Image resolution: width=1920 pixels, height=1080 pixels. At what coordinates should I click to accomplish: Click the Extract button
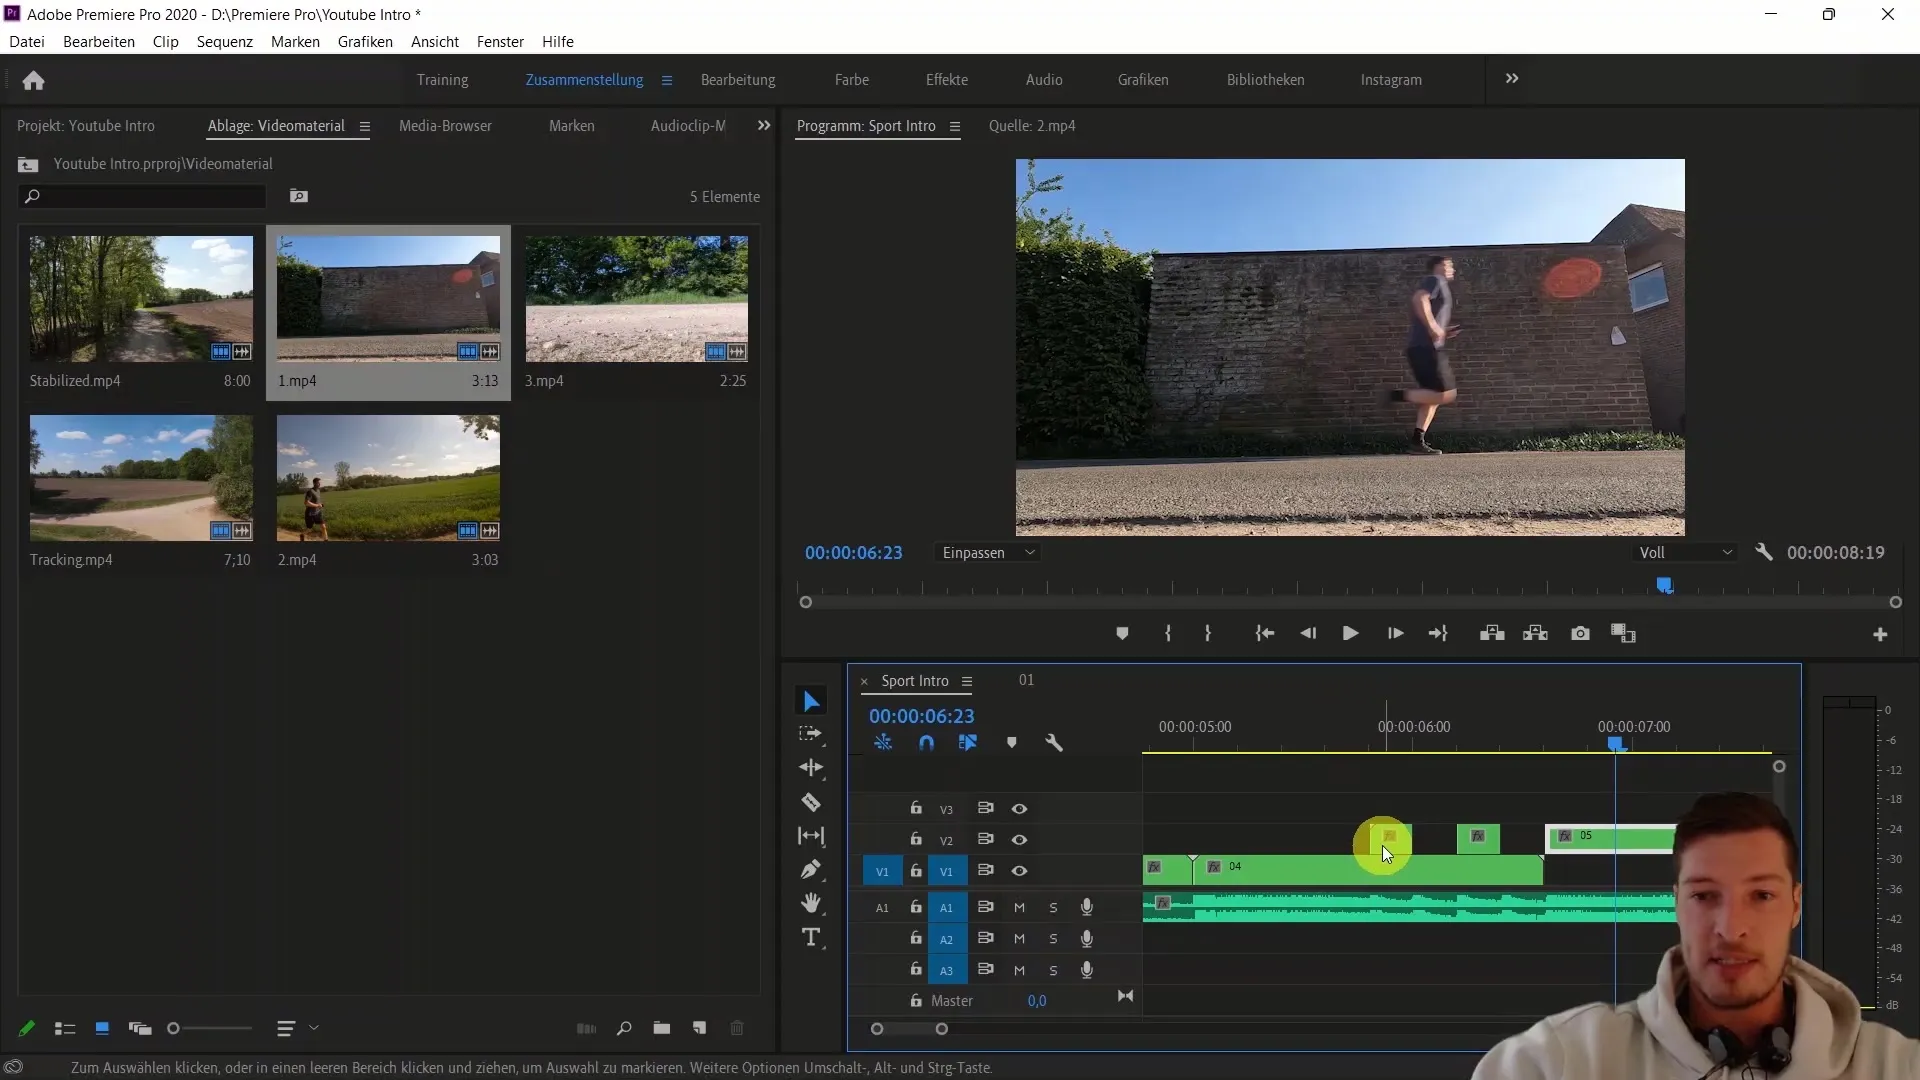point(1535,634)
